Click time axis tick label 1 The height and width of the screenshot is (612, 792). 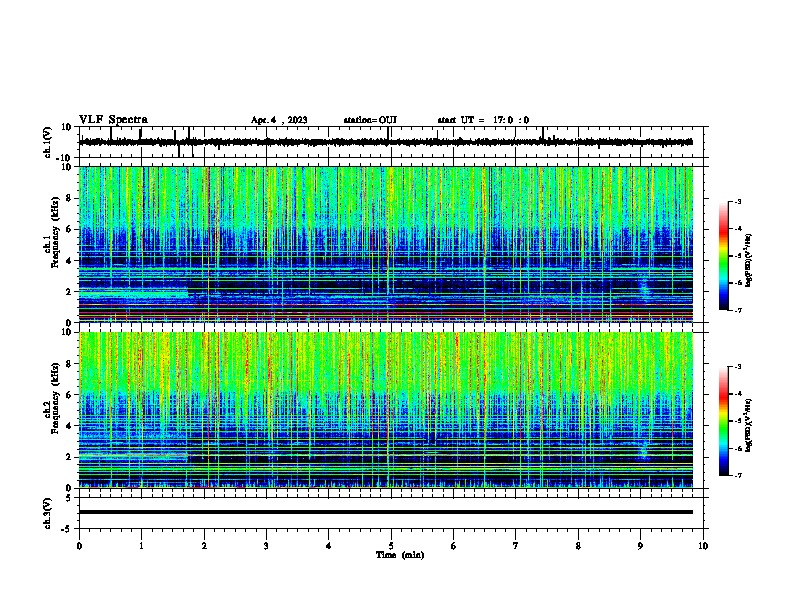[141, 546]
